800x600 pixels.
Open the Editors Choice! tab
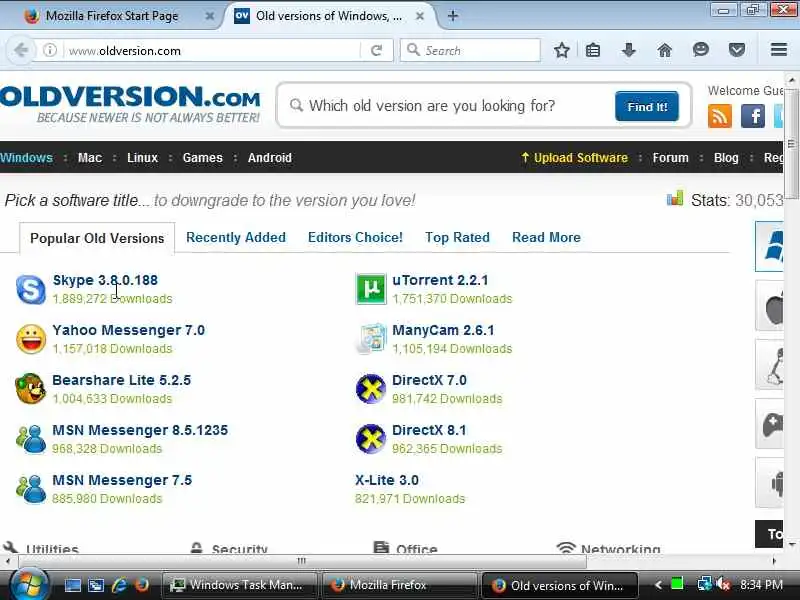[x=355, y=237]
